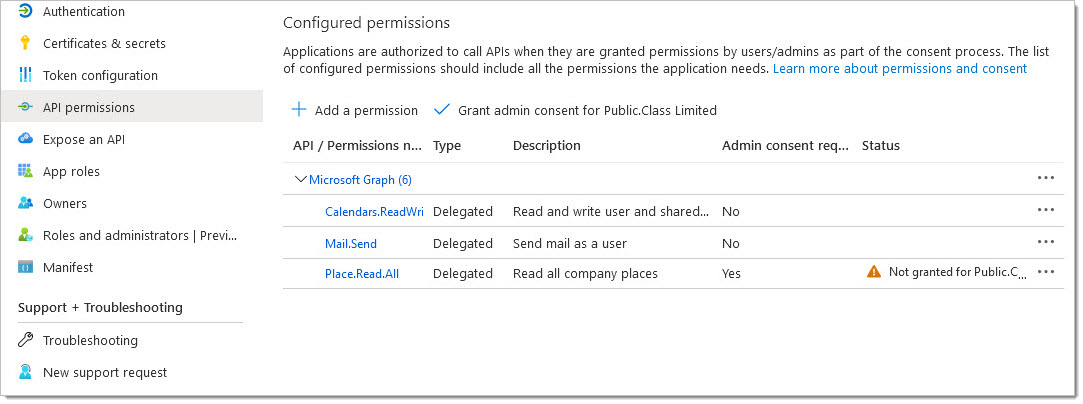The image size is (1083, 404).
Task: Click the Manifest icon in sidebar
Action: (x=26, y=267)
